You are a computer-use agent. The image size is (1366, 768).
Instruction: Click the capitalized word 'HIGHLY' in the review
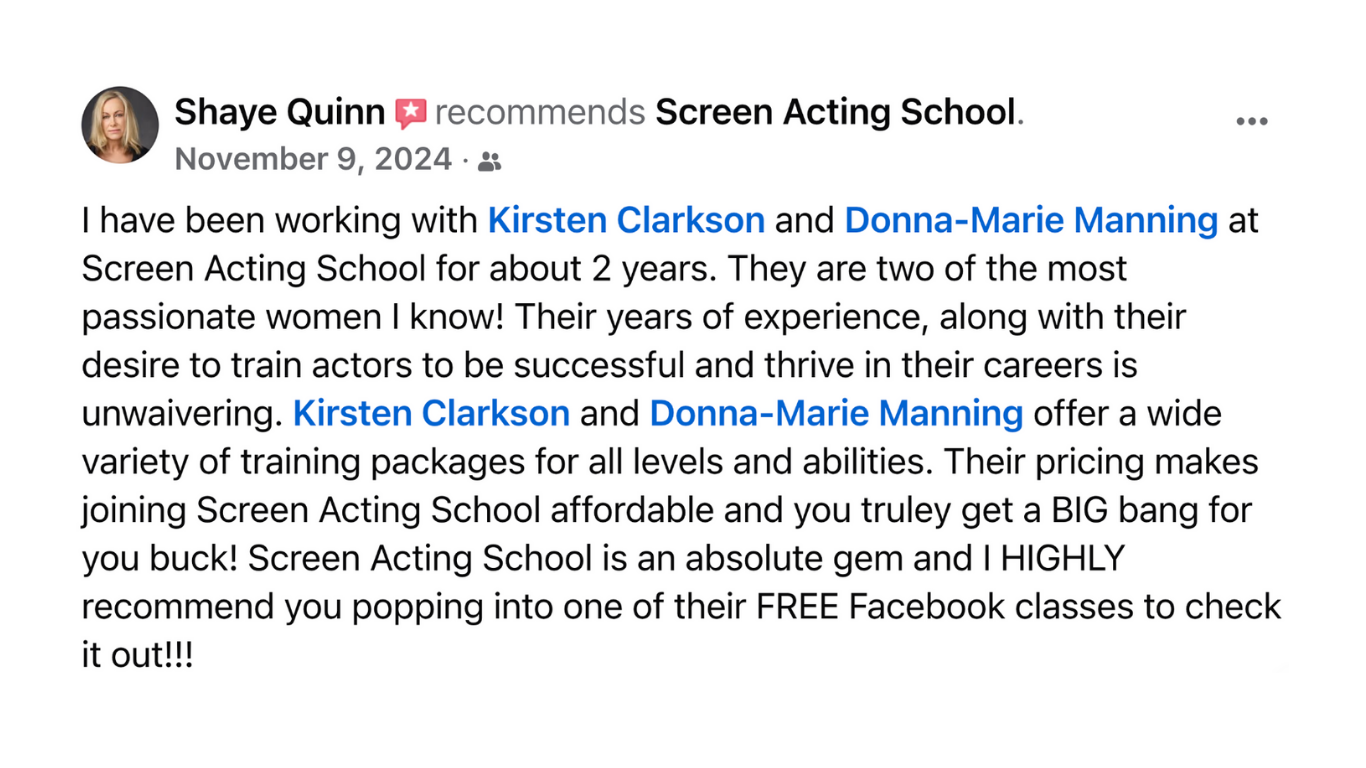(x=1063, y=558)
